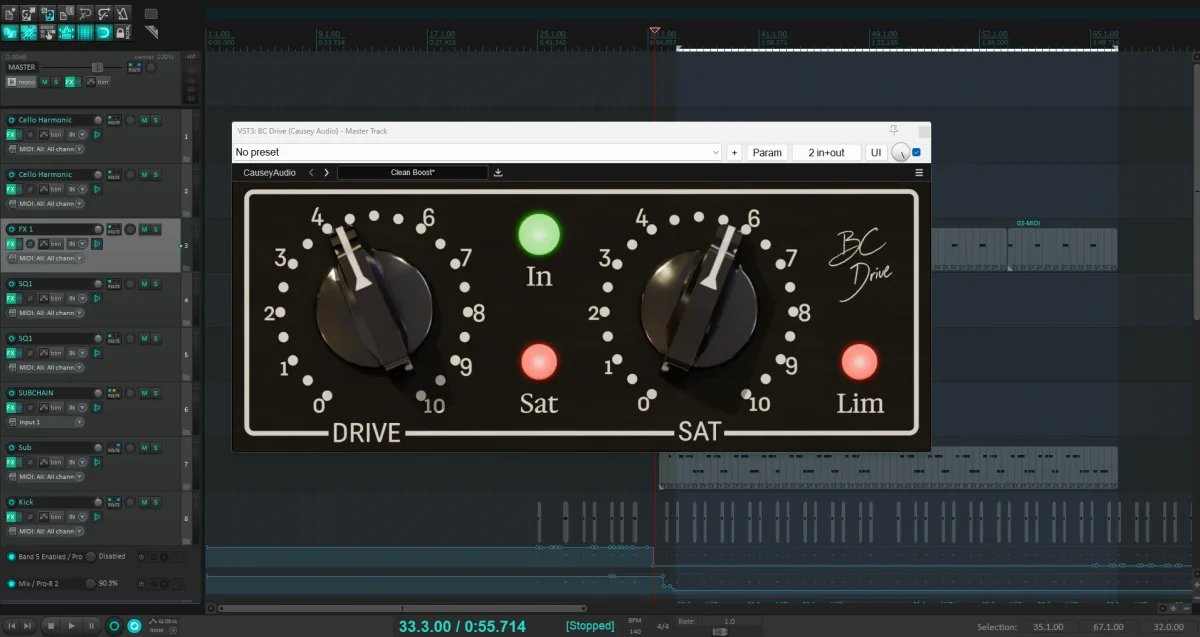Open MIDI input dropdown on second SQ1 track

pyautogui.click(x=45, y=367)
